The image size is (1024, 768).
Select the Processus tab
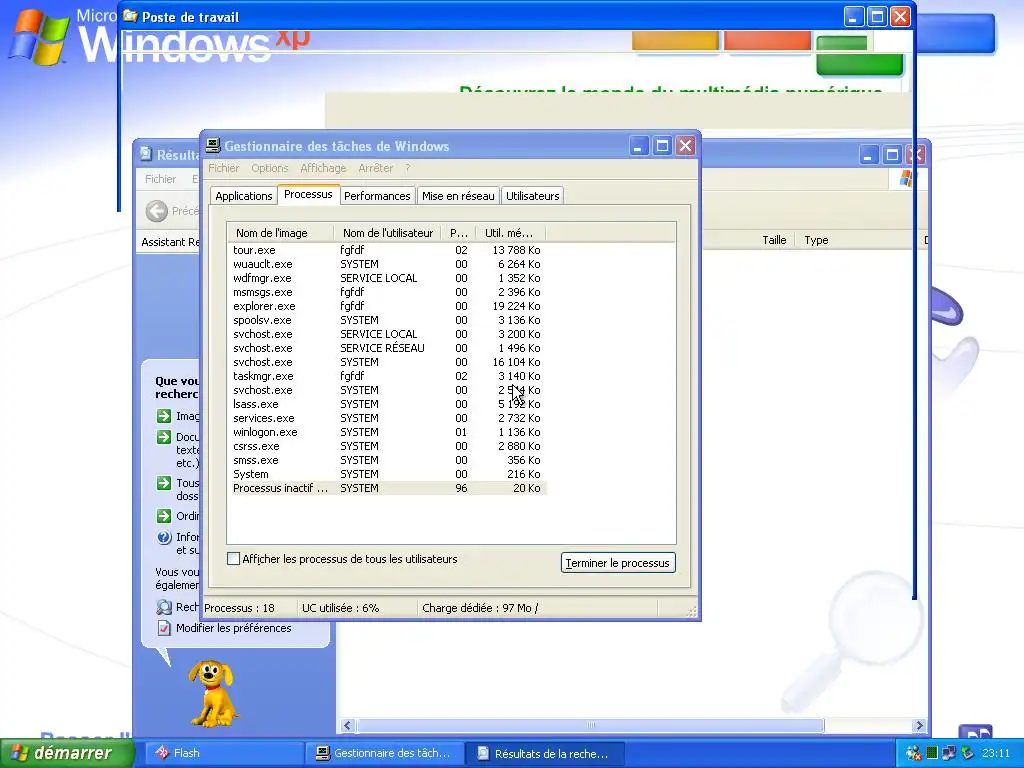[308, 194]
